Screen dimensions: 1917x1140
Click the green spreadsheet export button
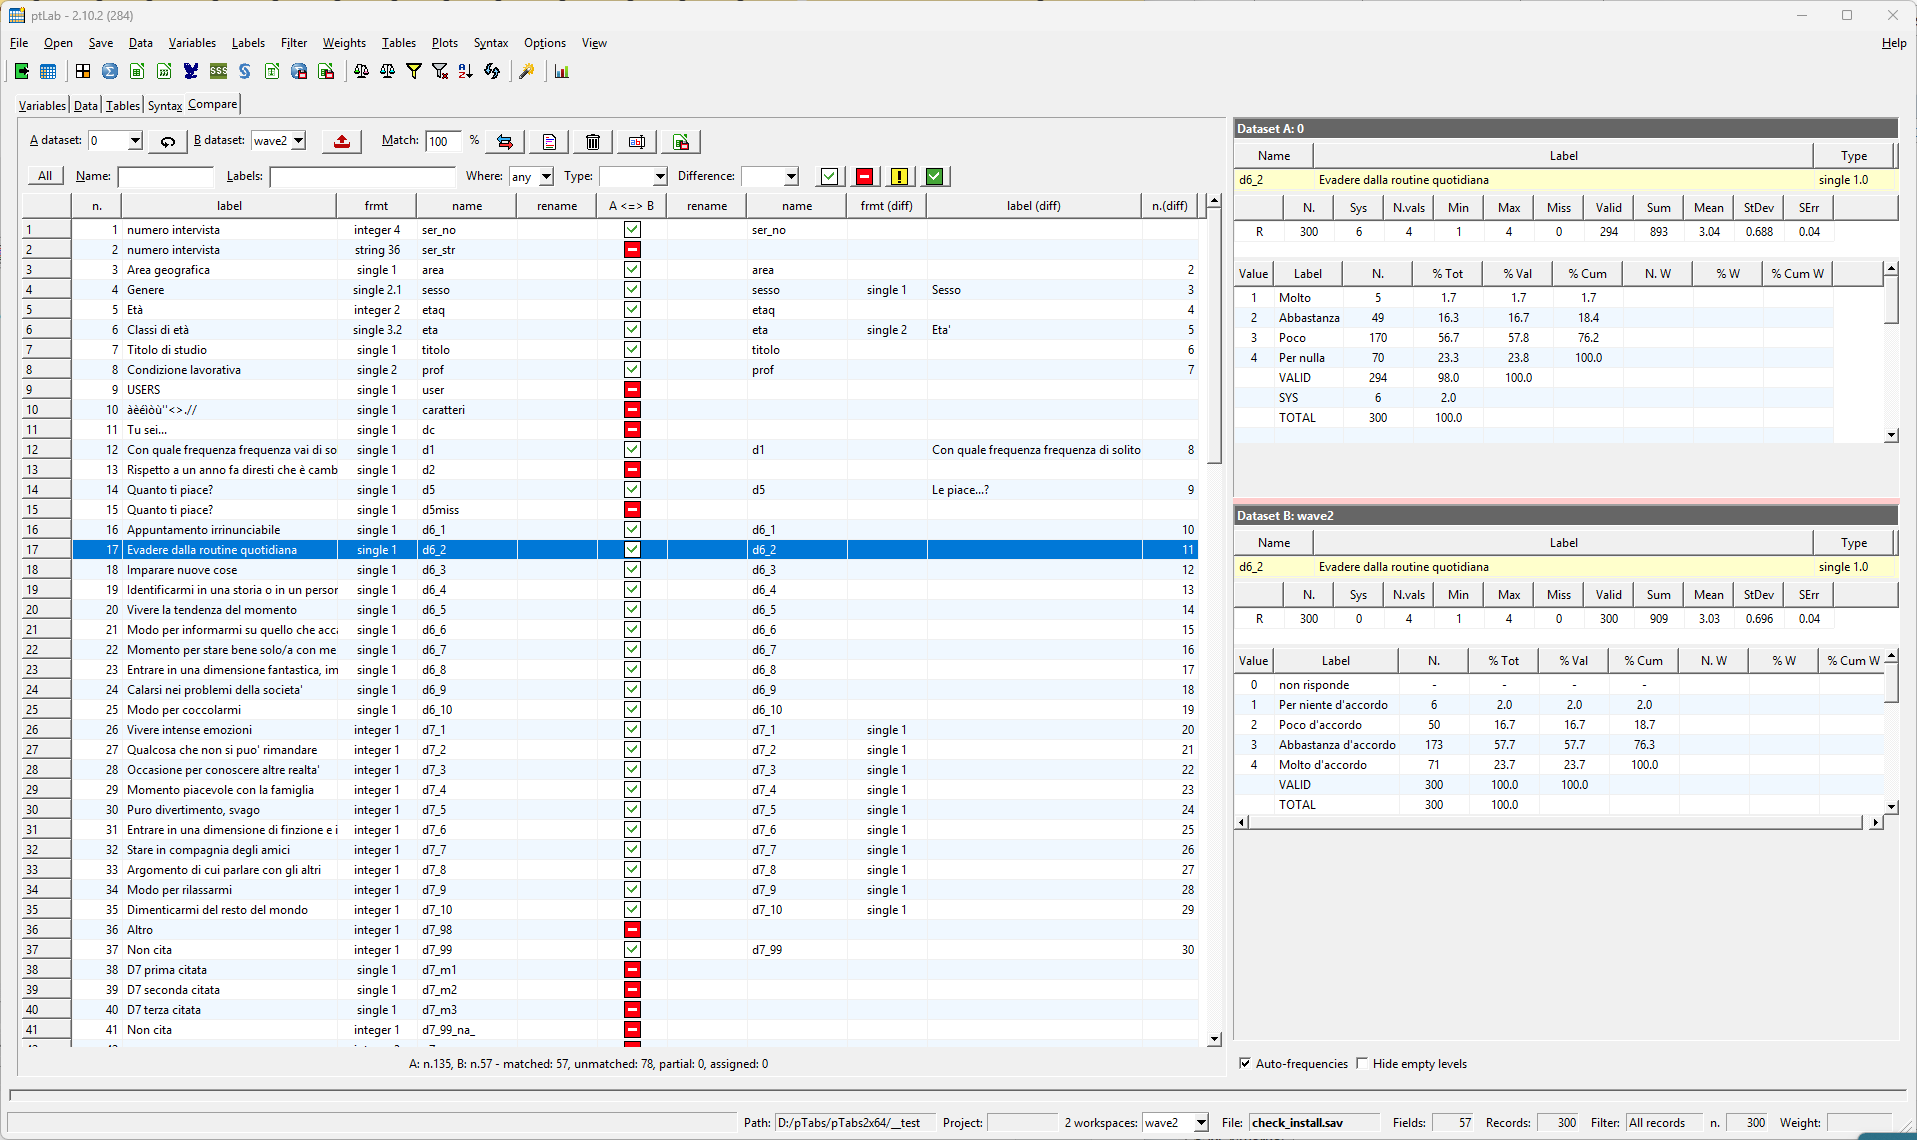[x=681, y=141]
